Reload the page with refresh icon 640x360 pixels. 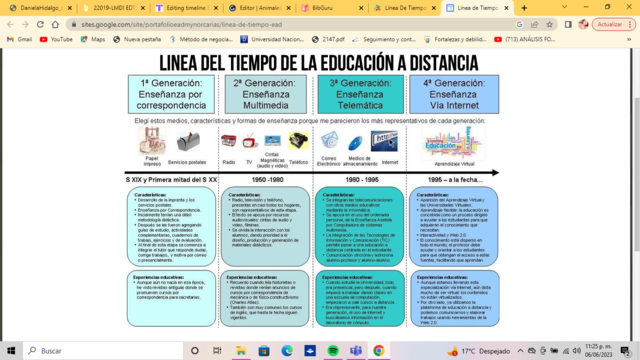(40, 24)
